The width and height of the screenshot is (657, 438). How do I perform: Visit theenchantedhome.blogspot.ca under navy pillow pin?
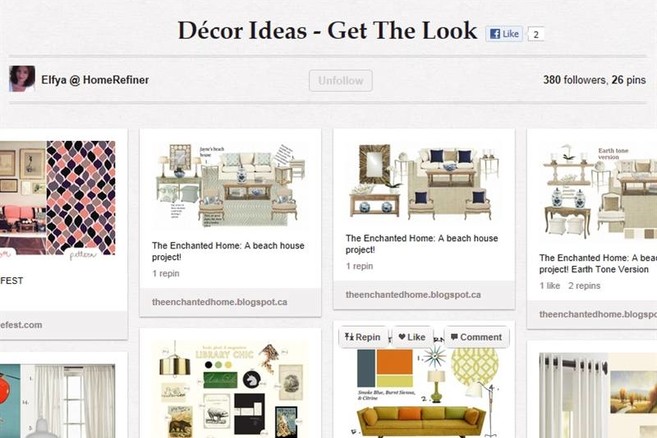(x=413, y=295)
